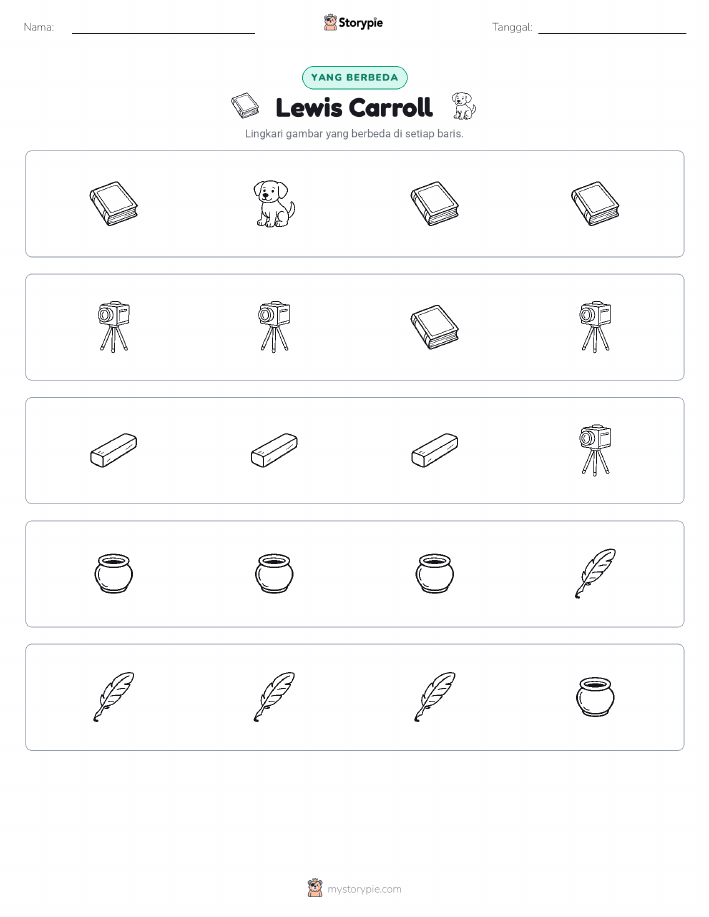Click the Storypie logo at the top
The image size is (709, 917).
pos(353,23)
